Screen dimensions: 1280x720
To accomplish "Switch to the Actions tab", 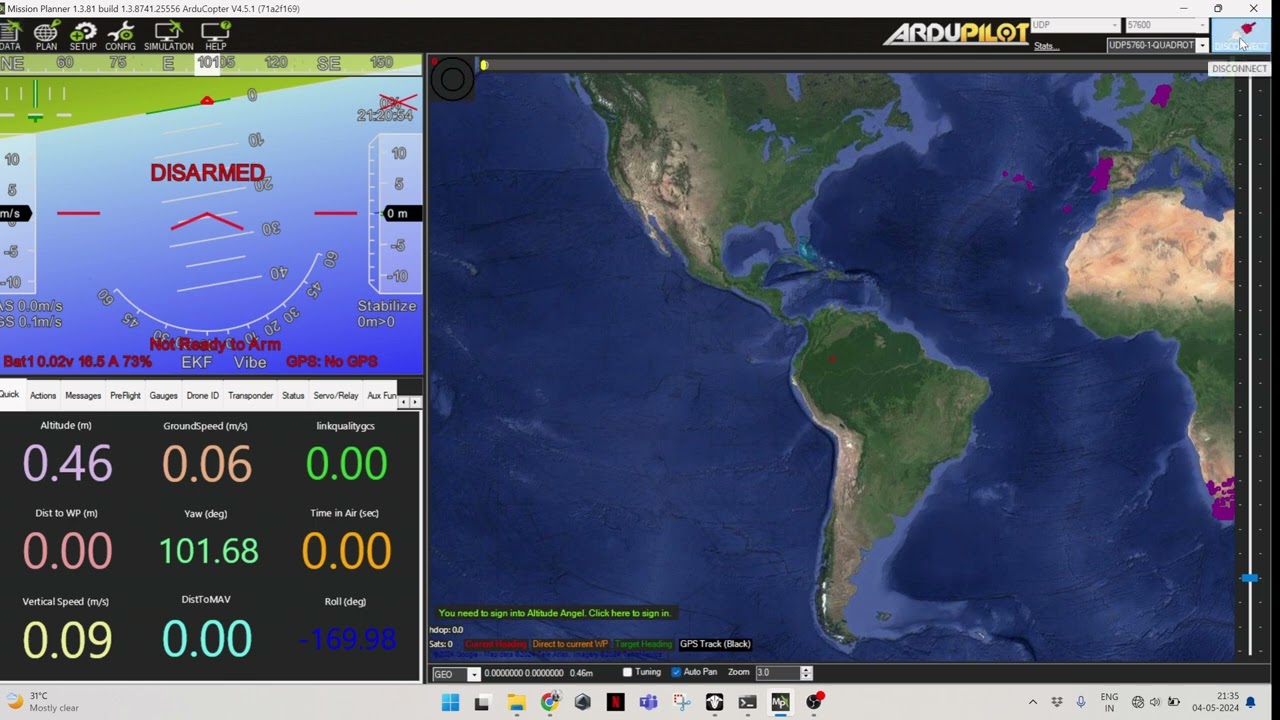I will coord(43,396).
